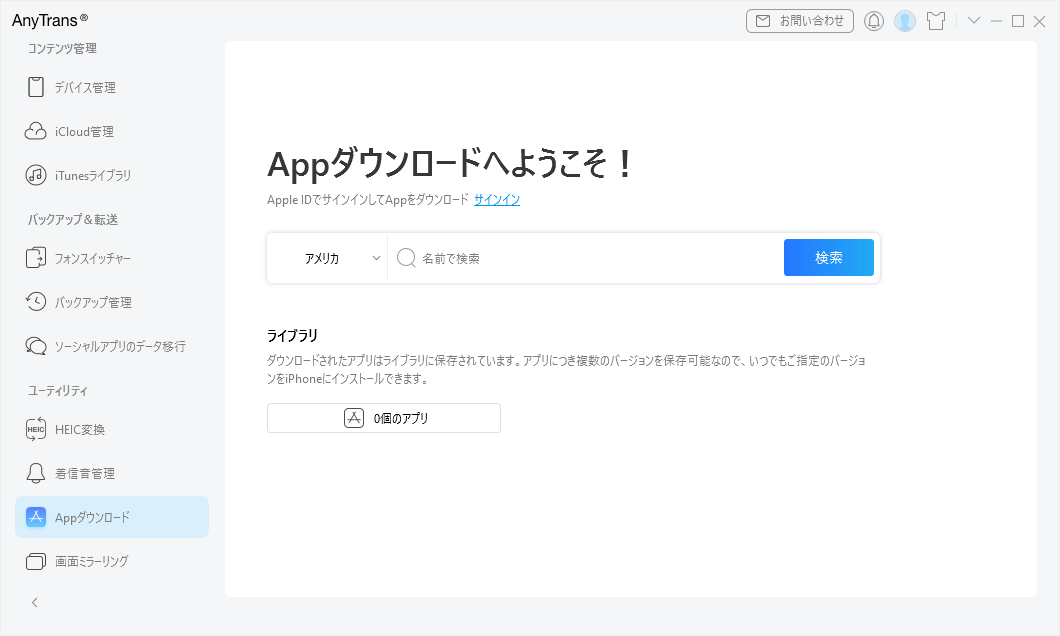Viewport: 1060px width, 636px height.
Task: Collapse the sidebar with left arrow
Action: coord(34,602)
